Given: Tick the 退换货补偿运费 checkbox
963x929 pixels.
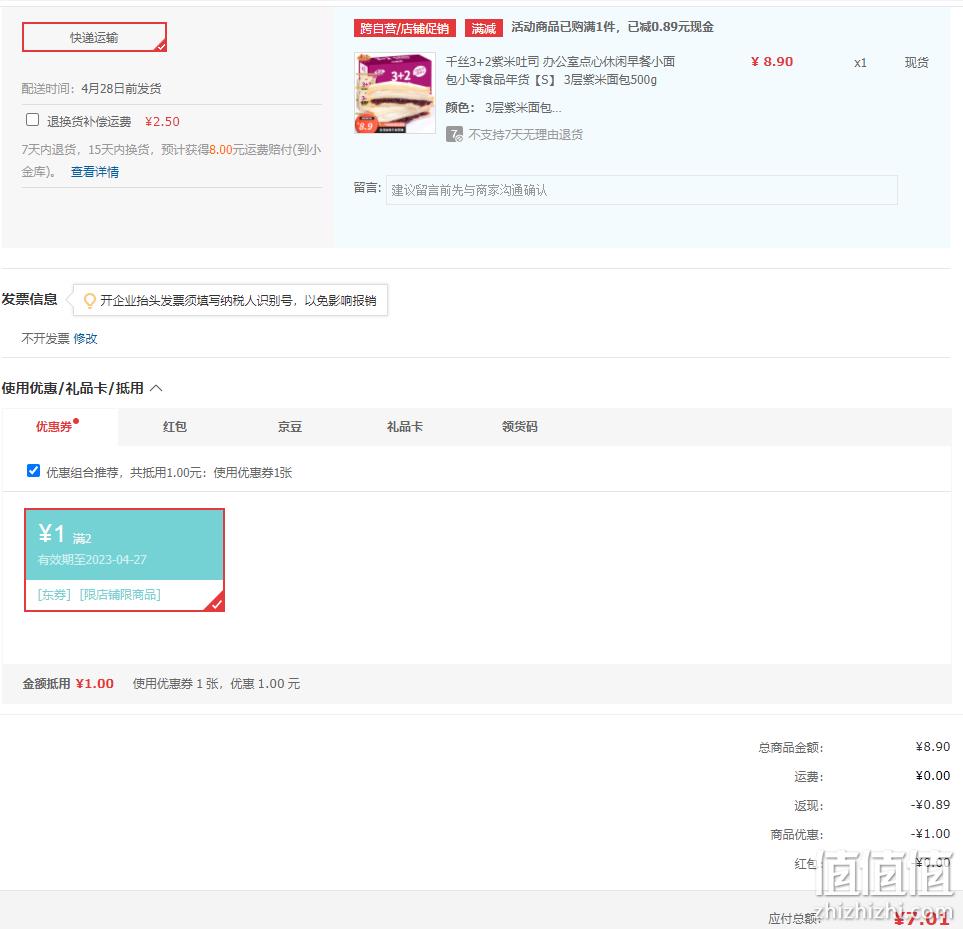Looking at the screenshot, I should 33,120.
